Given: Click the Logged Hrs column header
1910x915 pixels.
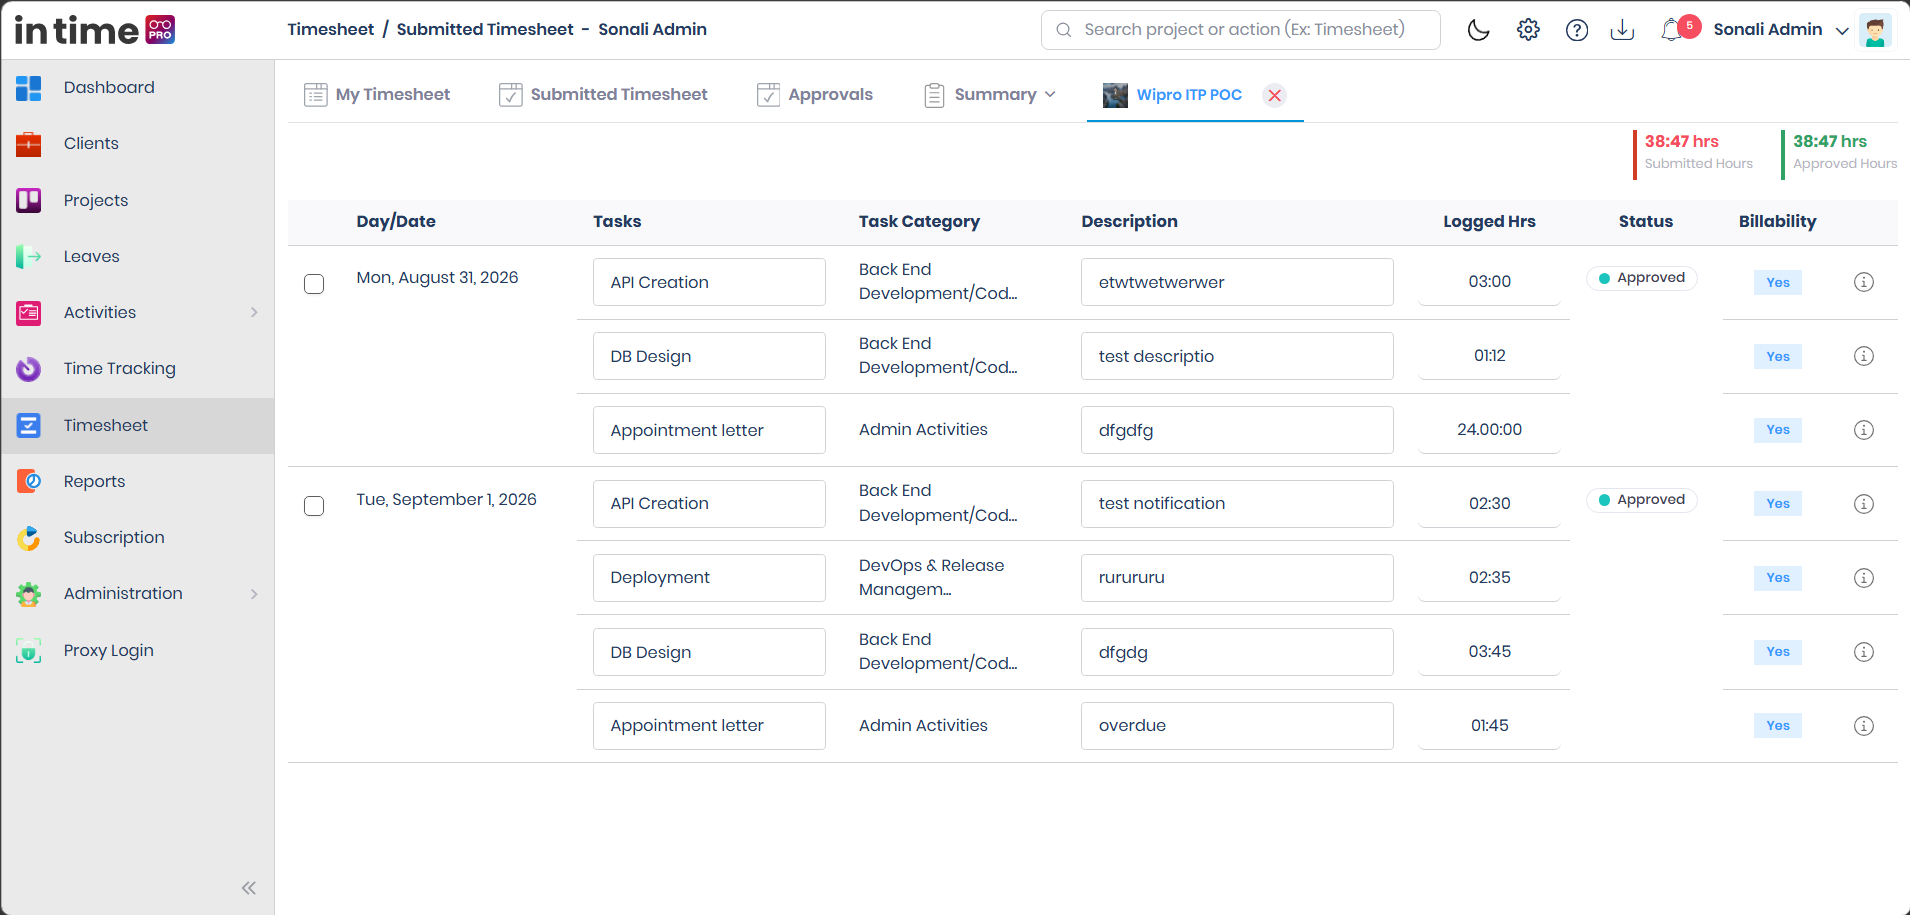Looking at the screenshot, I should click(1489, 222).
